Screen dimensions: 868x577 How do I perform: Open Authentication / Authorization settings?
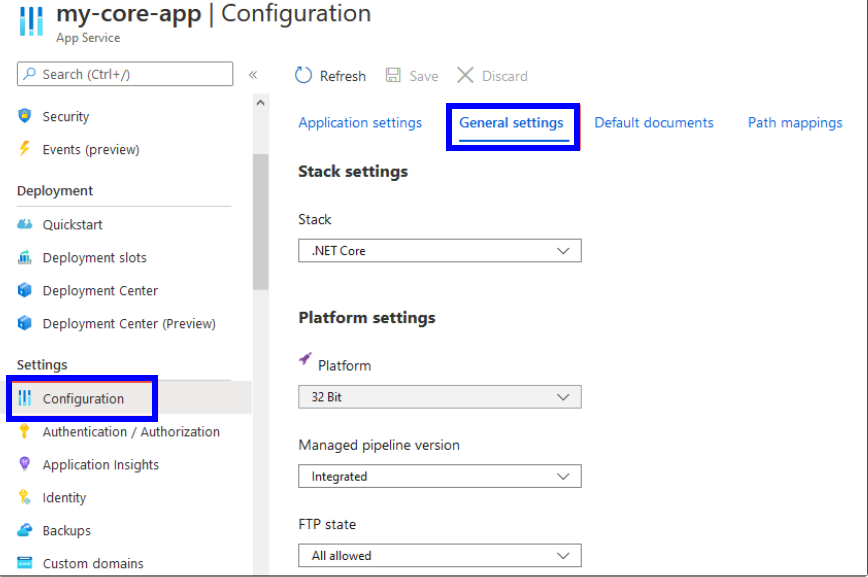131,431
